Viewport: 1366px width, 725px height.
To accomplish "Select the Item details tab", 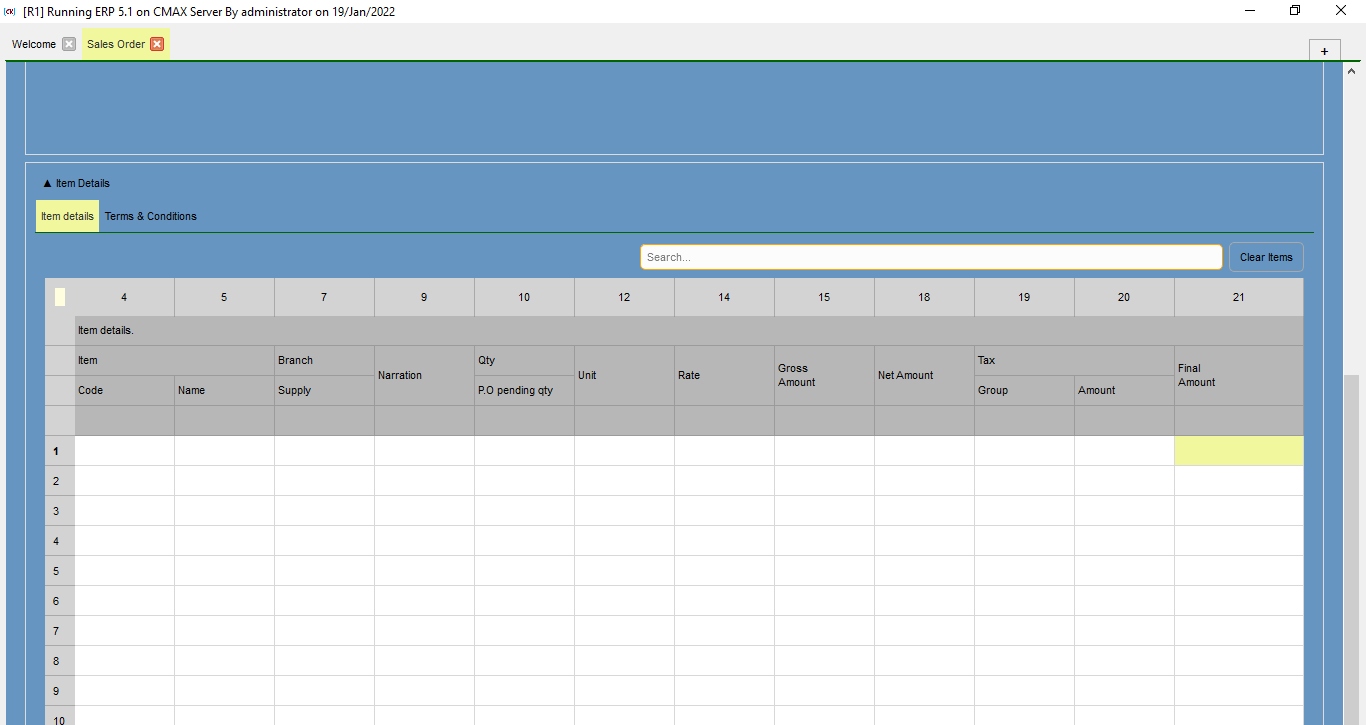I will 67,216.
